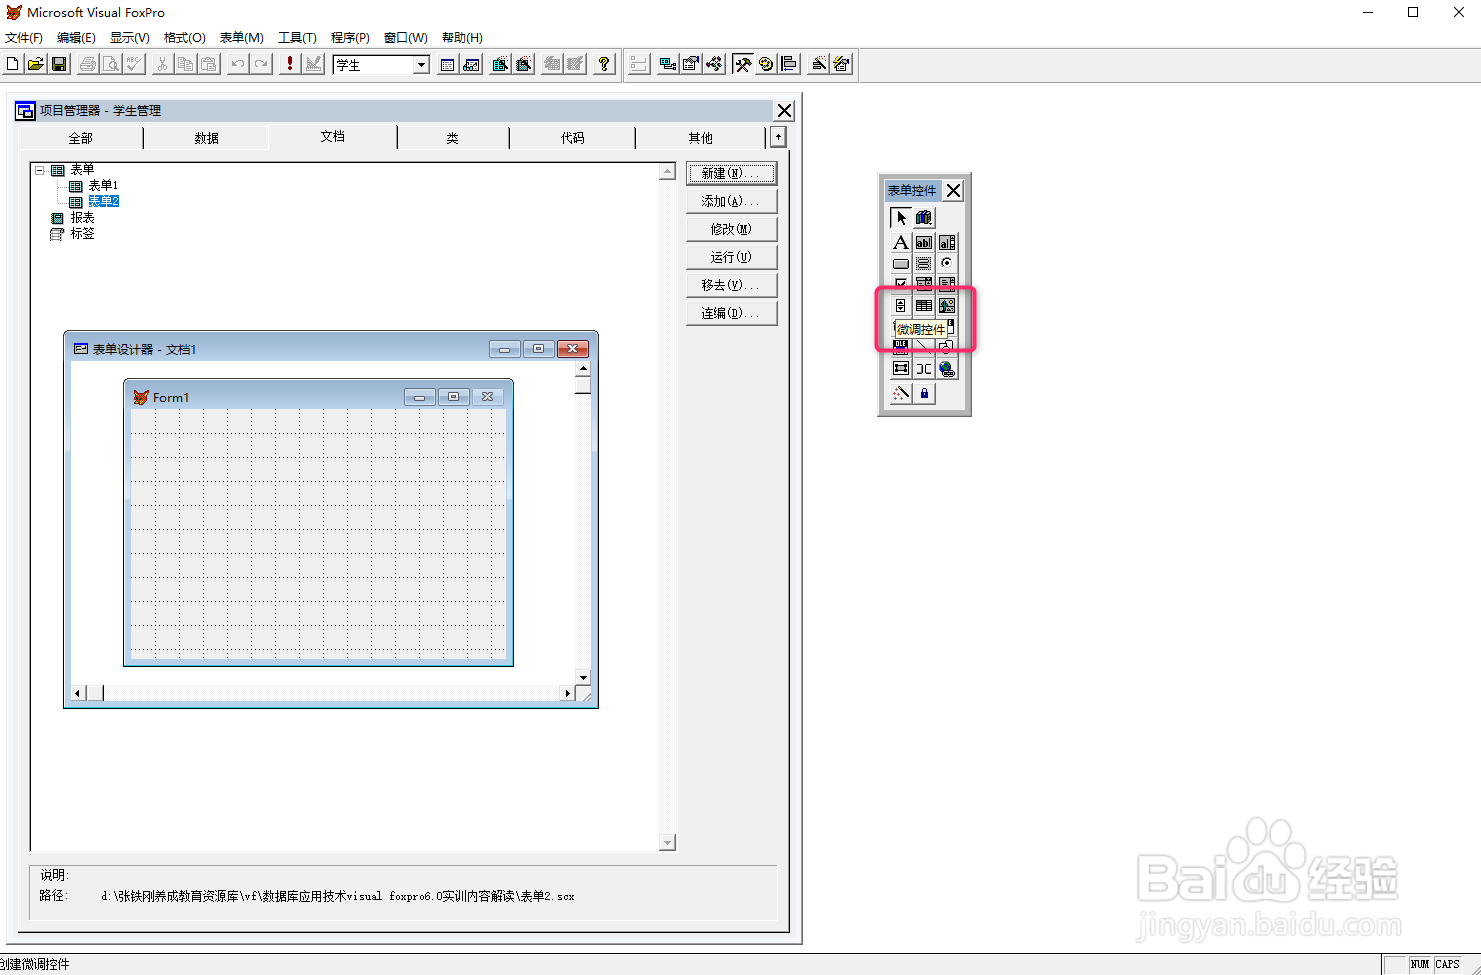This screenshot has width=1481, height=975.
Task: Click the 添加(A)... button
Action: click(x=731, y=201)
